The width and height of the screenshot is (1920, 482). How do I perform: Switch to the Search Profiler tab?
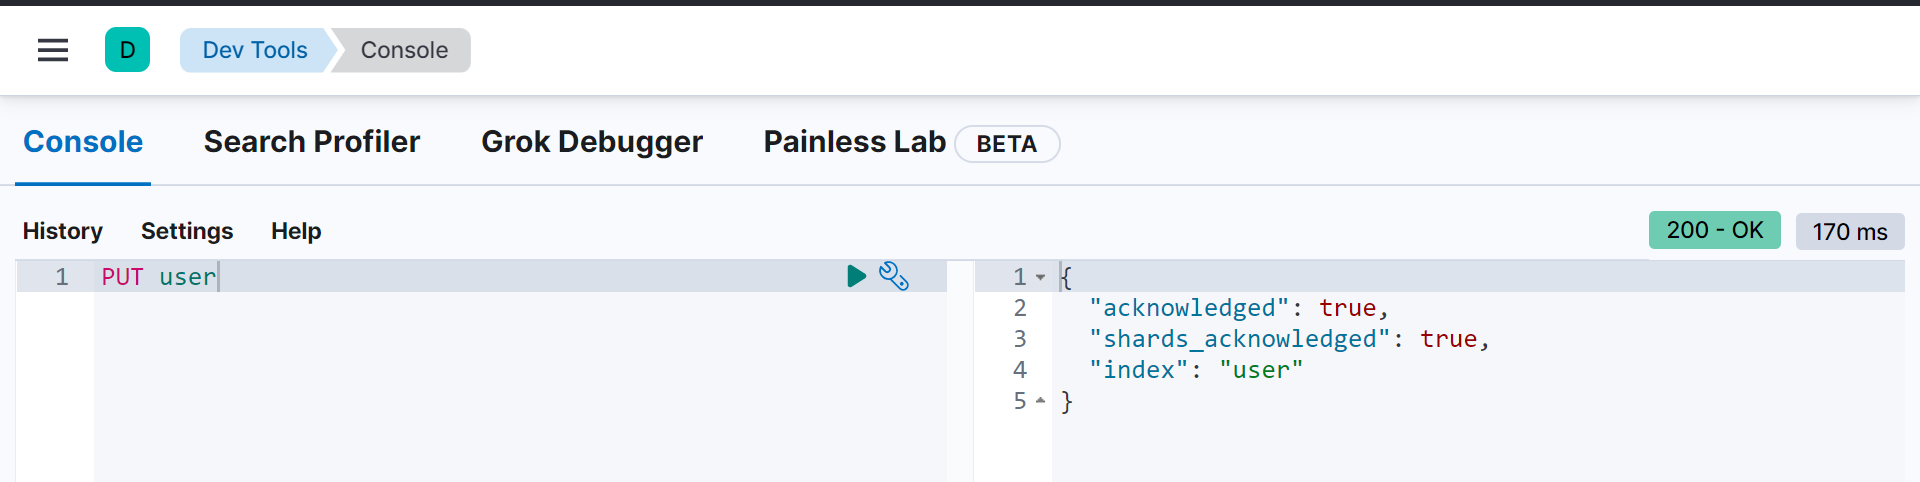point(311,142)
